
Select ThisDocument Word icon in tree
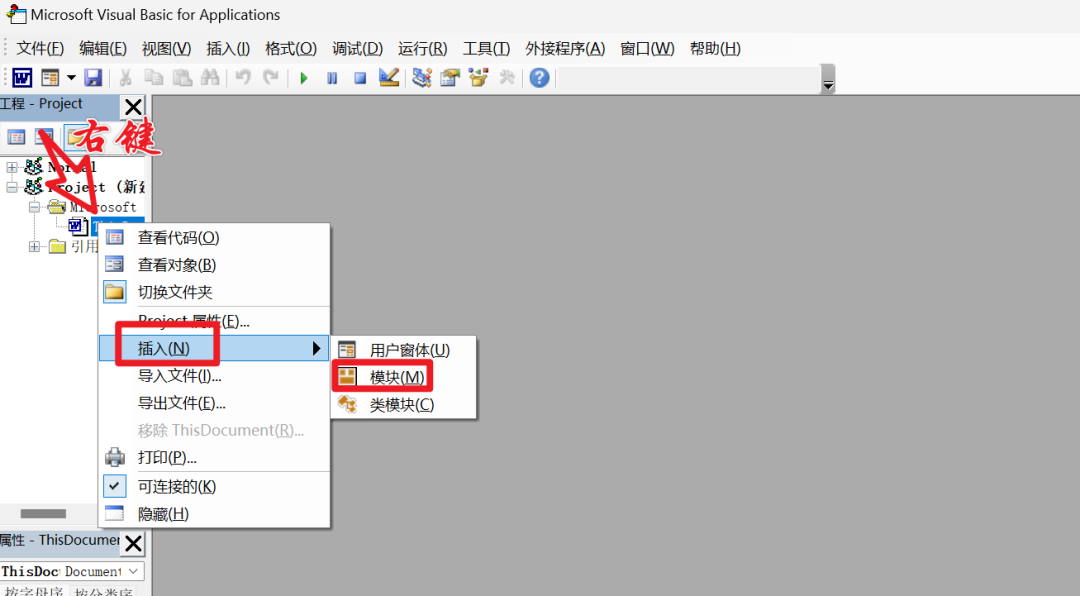point(78,226)
